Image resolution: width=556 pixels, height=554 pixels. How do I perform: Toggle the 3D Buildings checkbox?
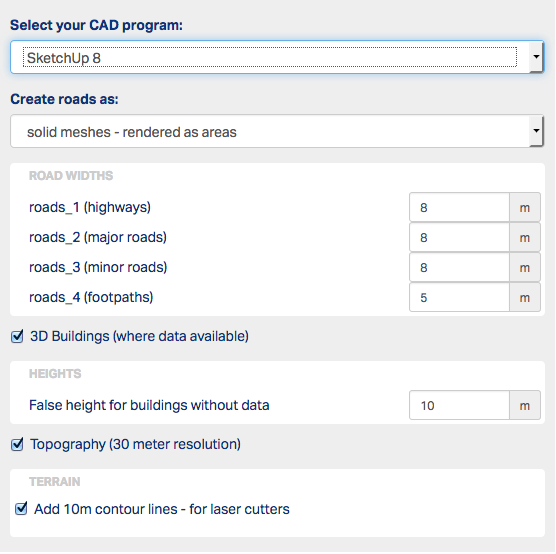(x=17, y=336)
